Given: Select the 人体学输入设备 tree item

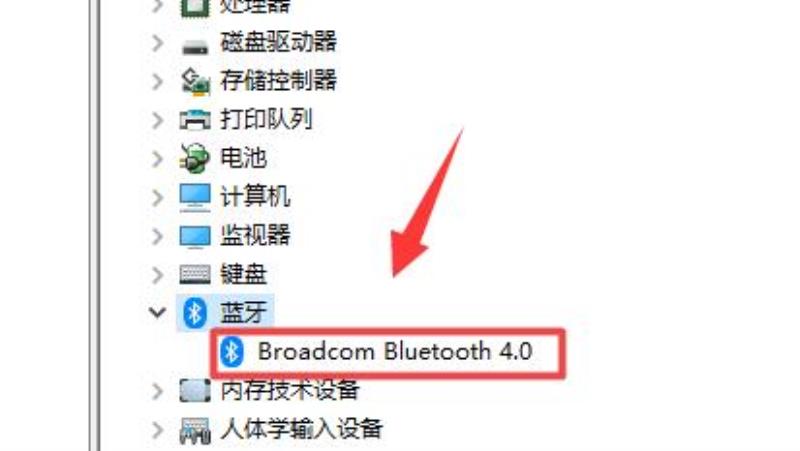Looking at the screenshot, I should [x=302, y=430].
